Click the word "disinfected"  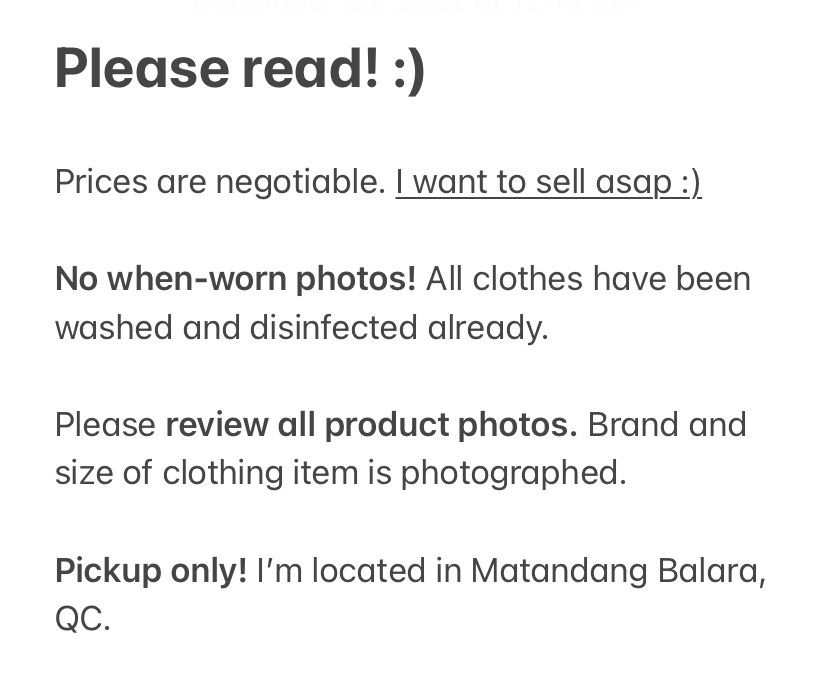[x=332, y=327]
